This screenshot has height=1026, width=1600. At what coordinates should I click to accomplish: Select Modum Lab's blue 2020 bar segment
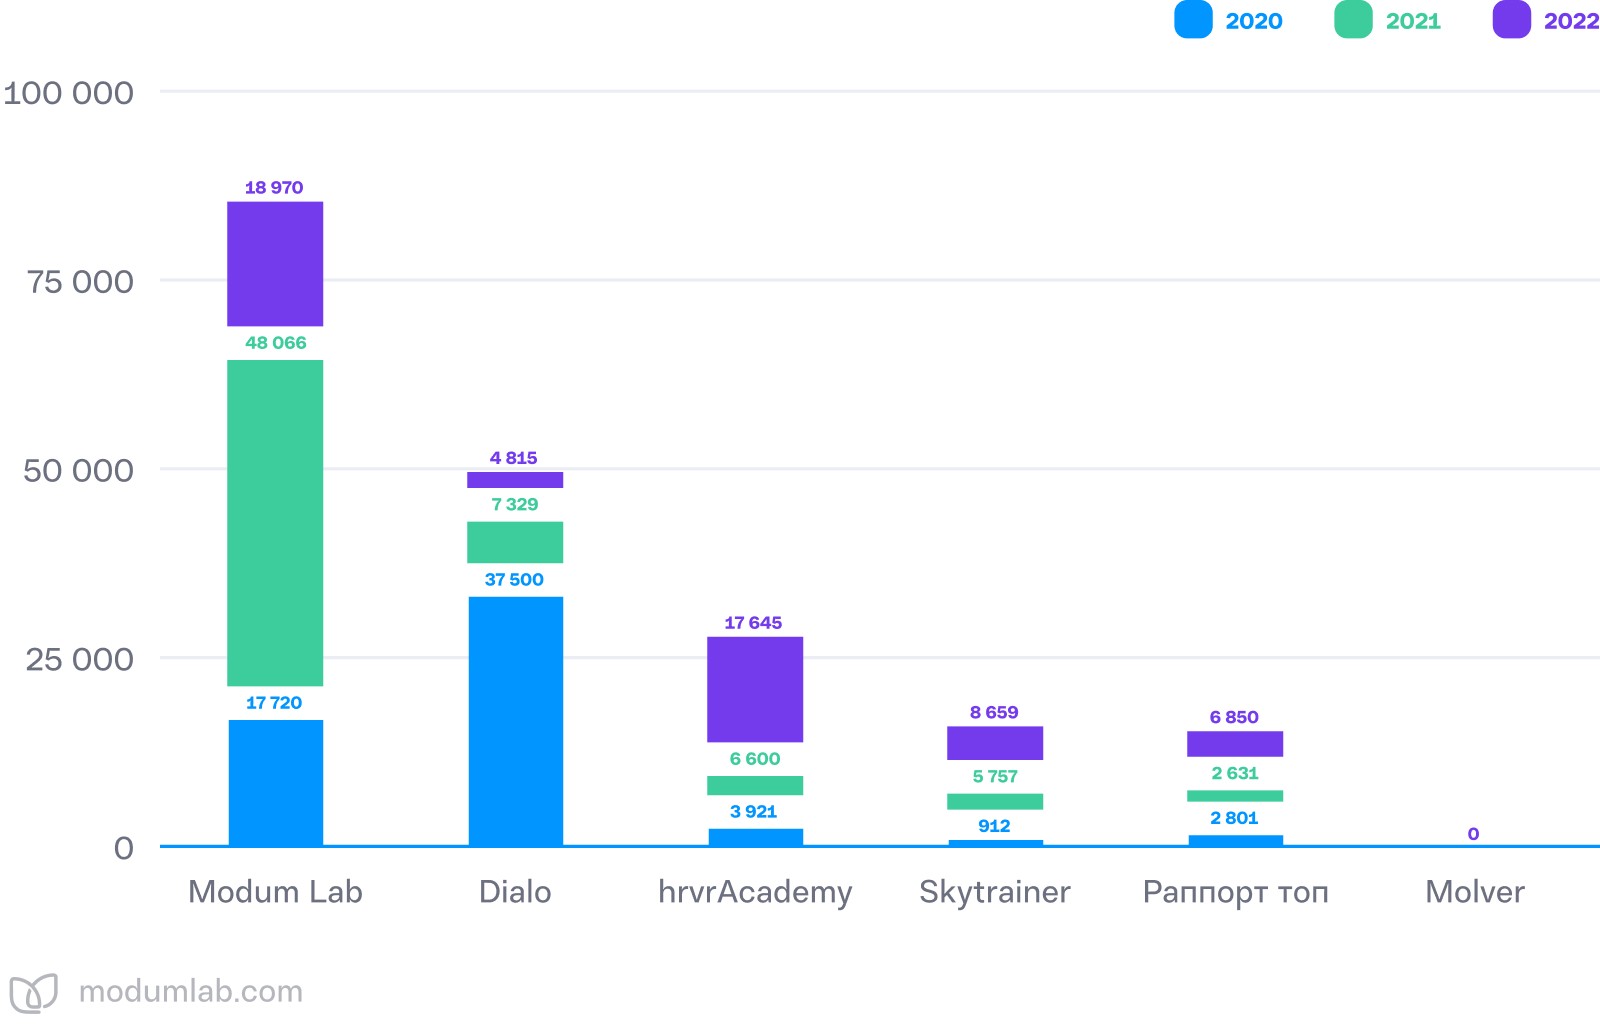(x=275, y=783)
